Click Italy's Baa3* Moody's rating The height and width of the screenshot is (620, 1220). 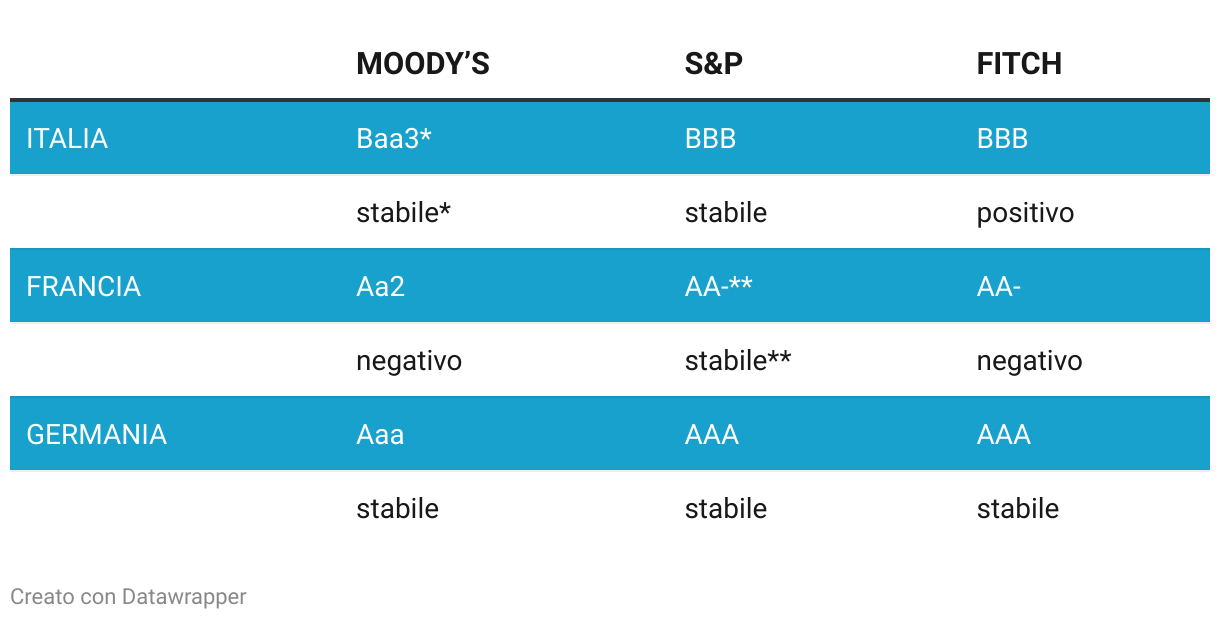pos(394,138)
